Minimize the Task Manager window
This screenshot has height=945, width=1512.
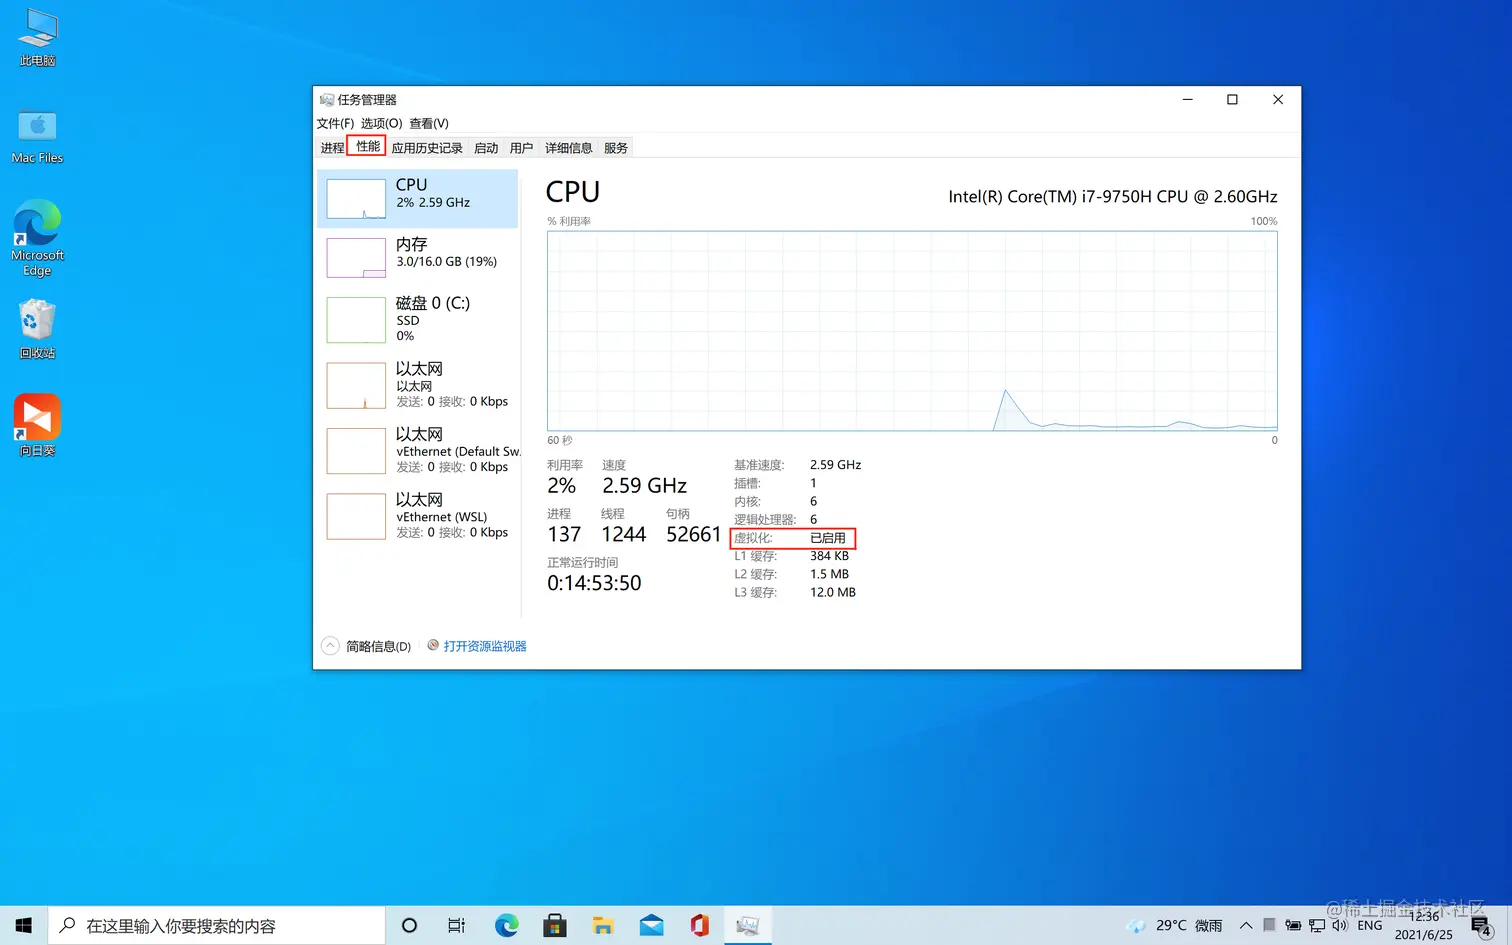pos(1188,99)
